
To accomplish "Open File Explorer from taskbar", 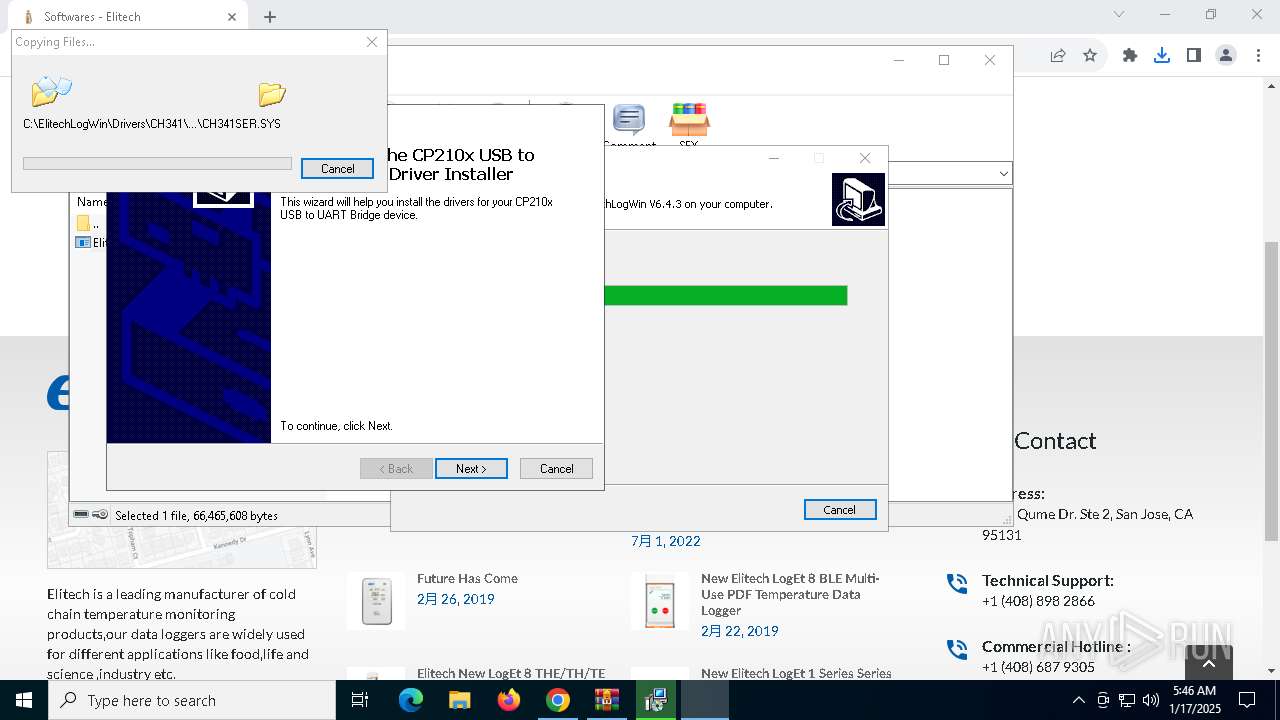I will tap(460, 700).
